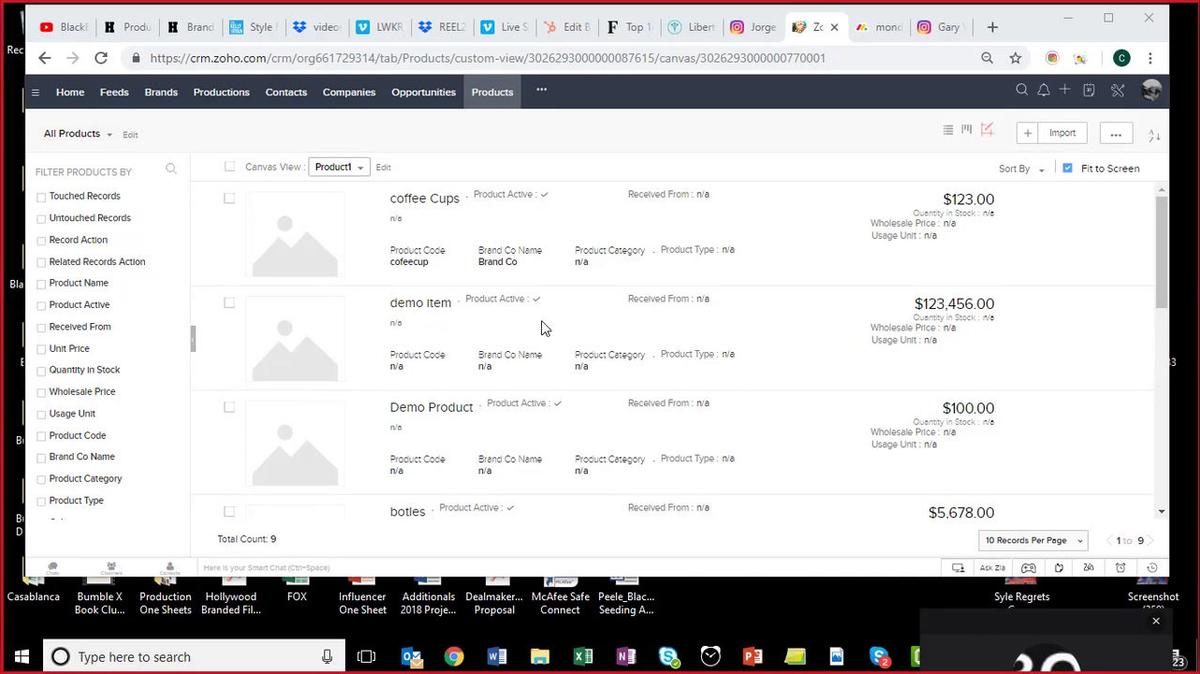This screenshot has width=1200, height=674.
Task: Go to the Opportunities tab
Action: [423, 92]
